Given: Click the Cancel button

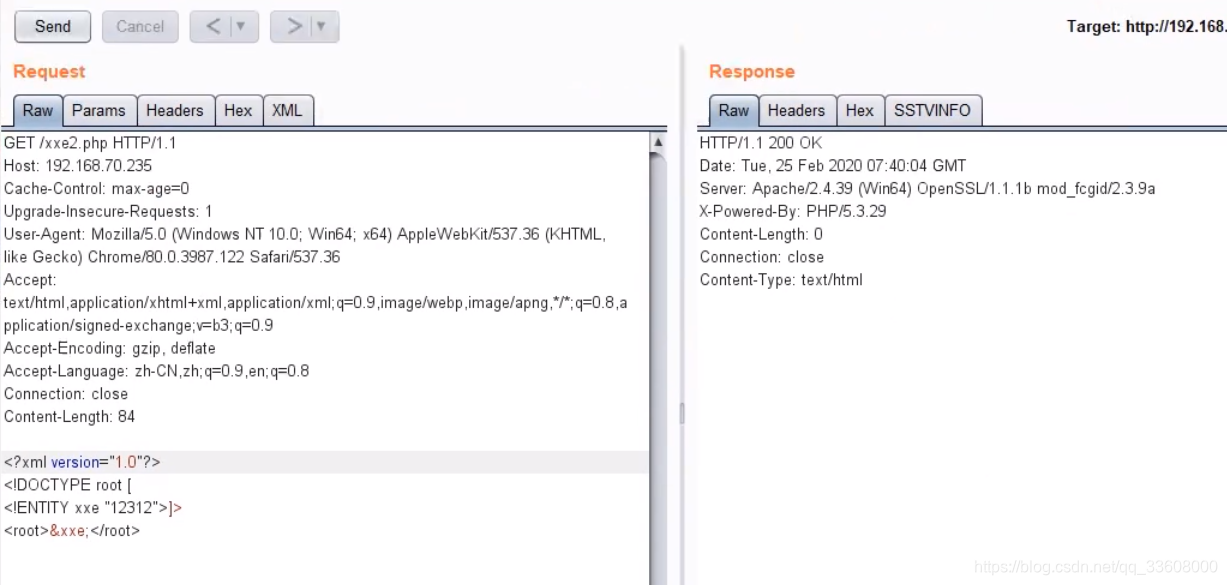Looking at the screenshot, I should 140,27.
